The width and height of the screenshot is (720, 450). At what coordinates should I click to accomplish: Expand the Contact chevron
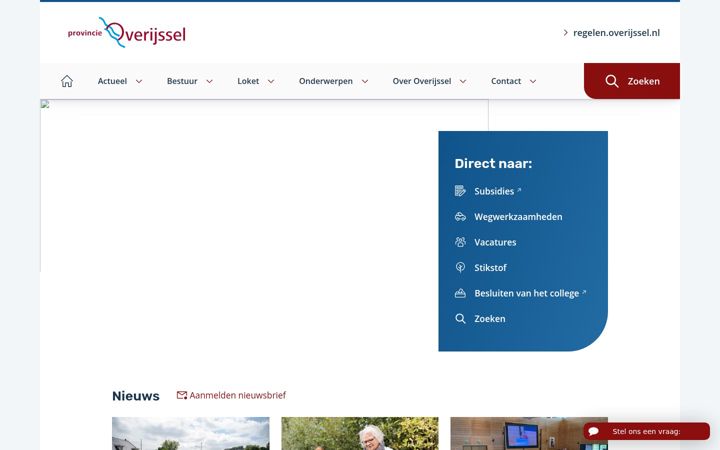click(533, 81)
